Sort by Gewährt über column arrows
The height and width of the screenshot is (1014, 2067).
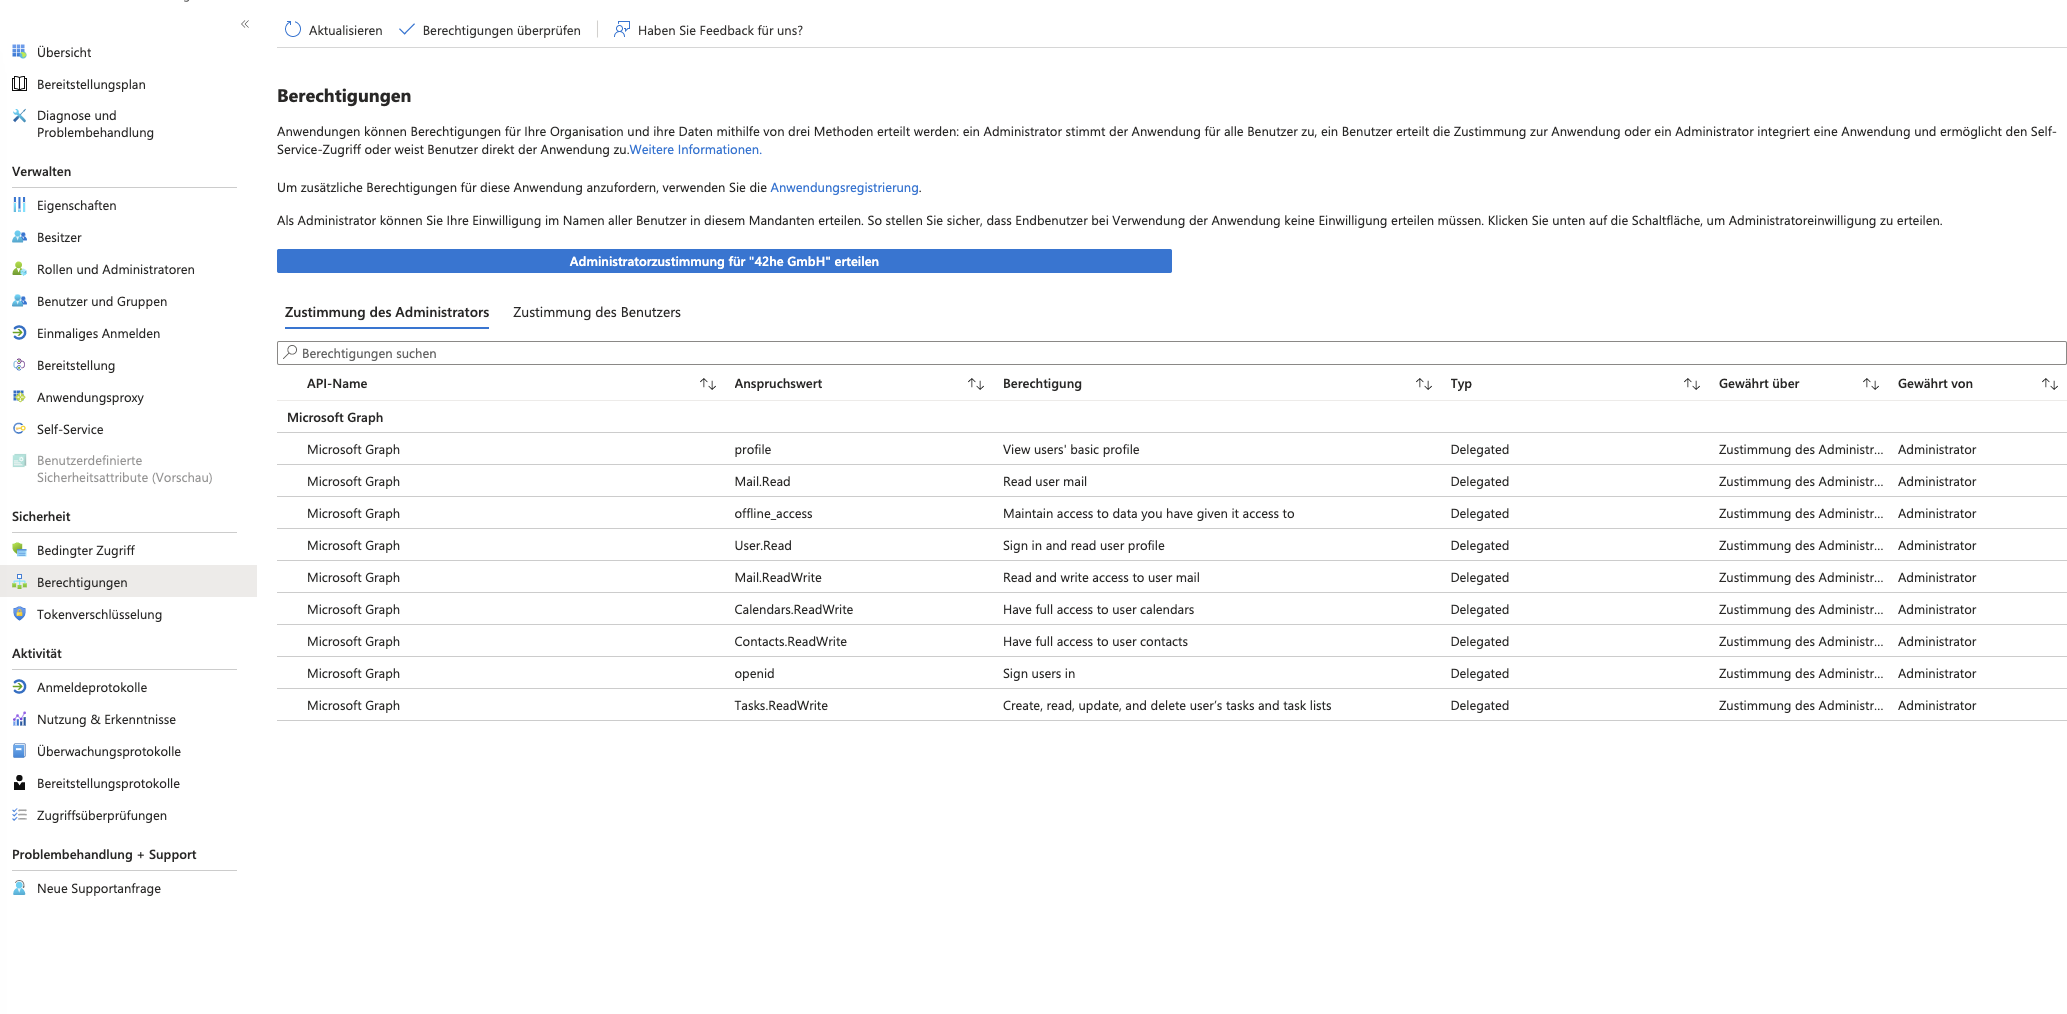(1871, 384)
